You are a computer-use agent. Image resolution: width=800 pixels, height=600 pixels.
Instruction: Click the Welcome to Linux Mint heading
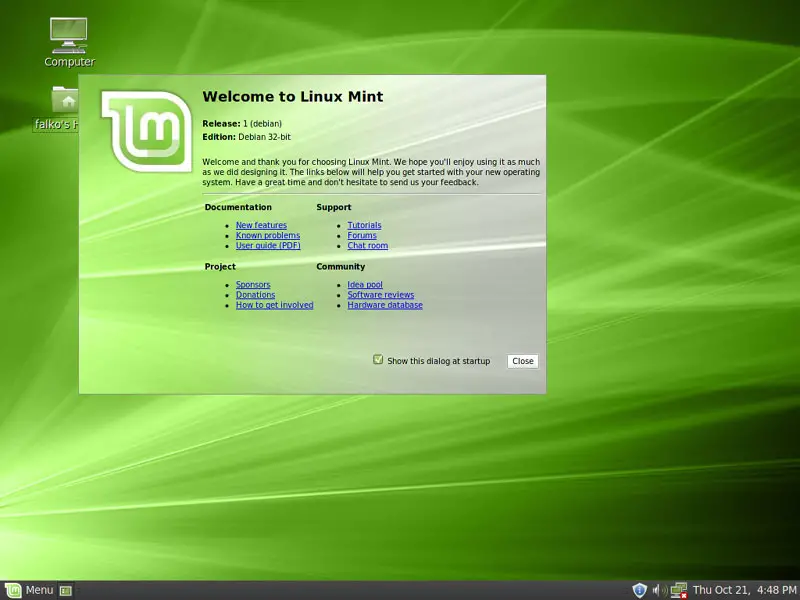tap(292, 96)
